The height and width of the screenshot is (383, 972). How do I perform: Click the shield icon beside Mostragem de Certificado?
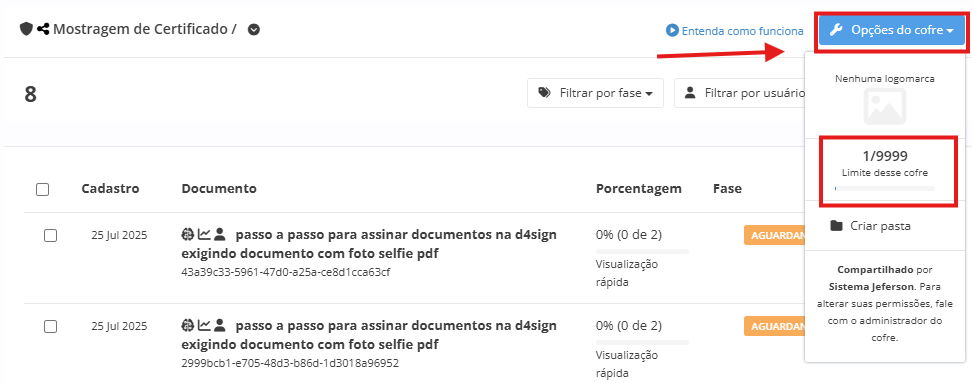(26, 29)
